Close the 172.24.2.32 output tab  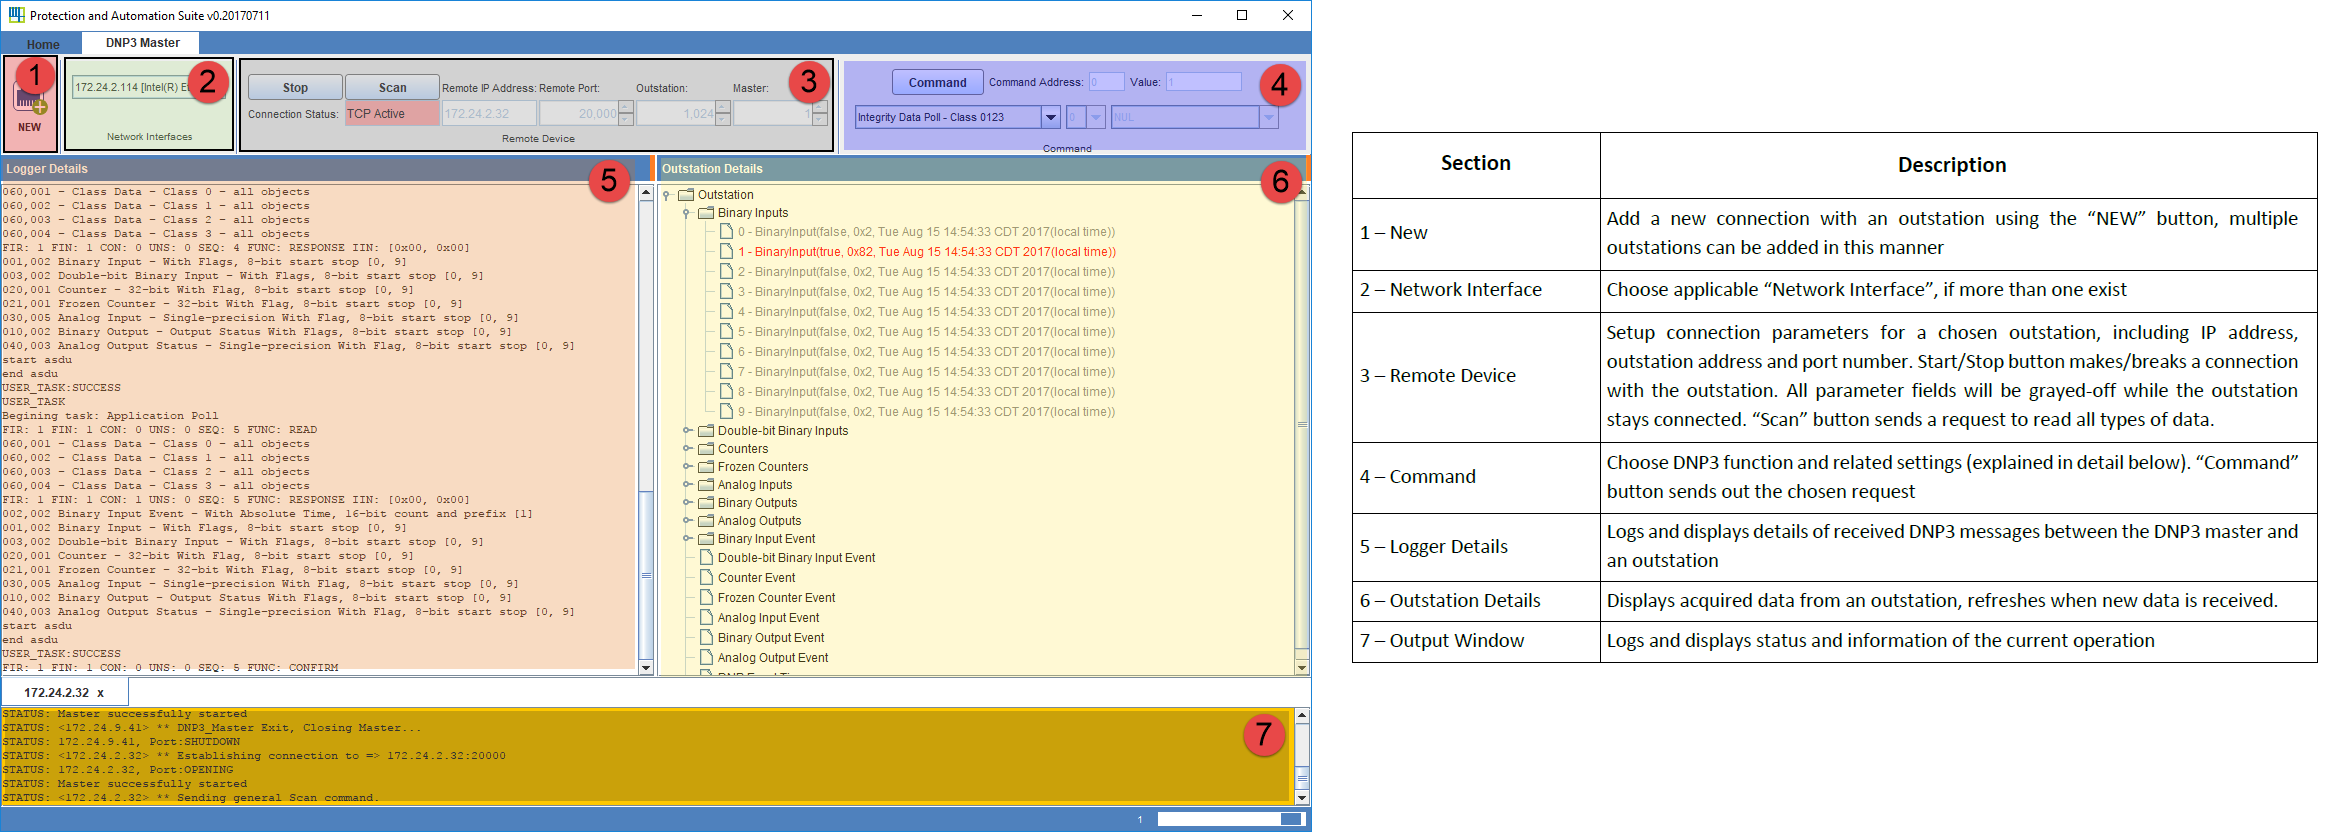click(100, 693)
